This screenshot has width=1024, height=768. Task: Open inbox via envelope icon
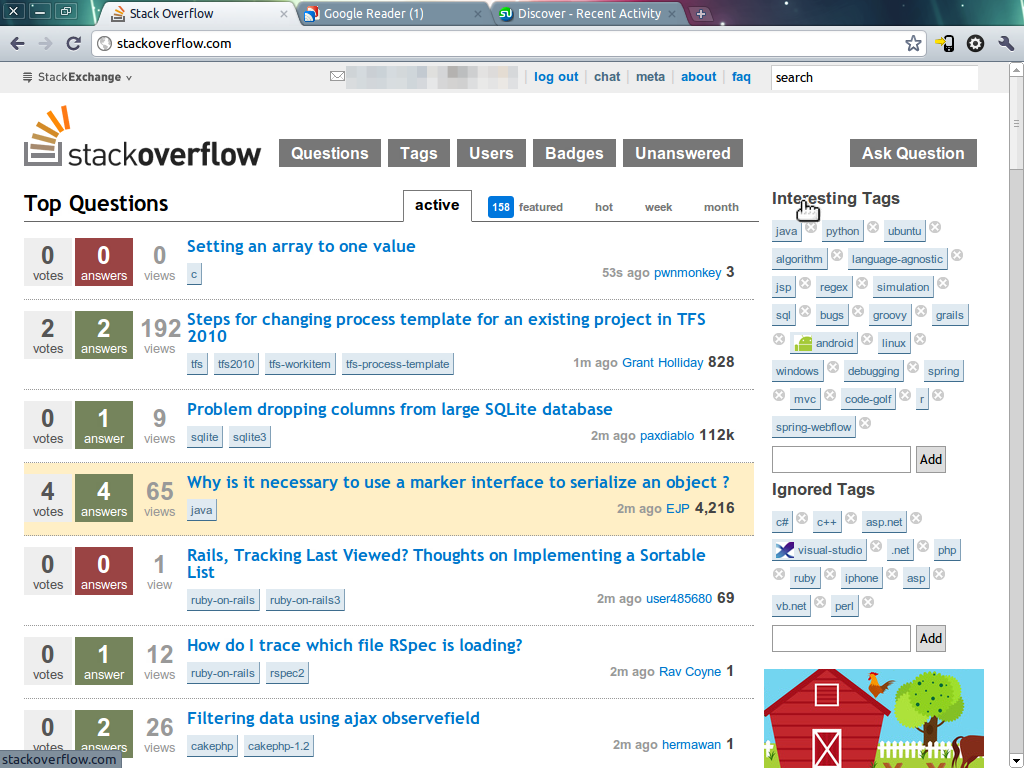[337, 76]
